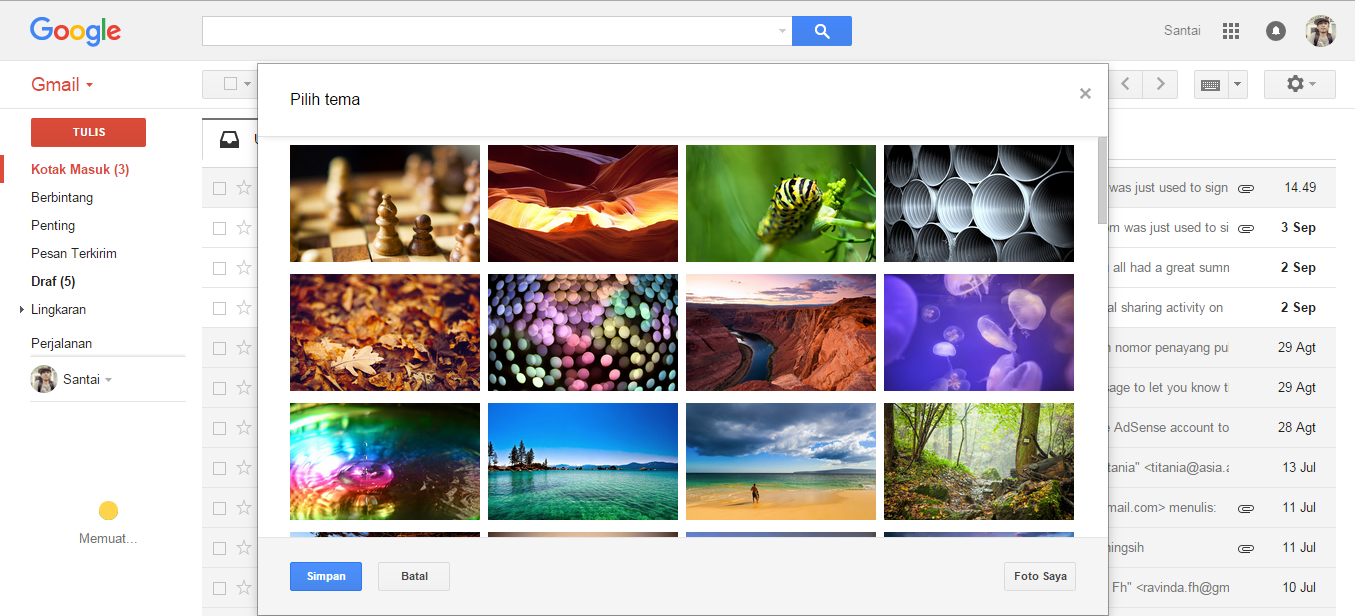Image resolution: width=1355 pixels, height=616 pixels.
Task: Open the input tools dropdown arrow
Action: point(1238,85)
